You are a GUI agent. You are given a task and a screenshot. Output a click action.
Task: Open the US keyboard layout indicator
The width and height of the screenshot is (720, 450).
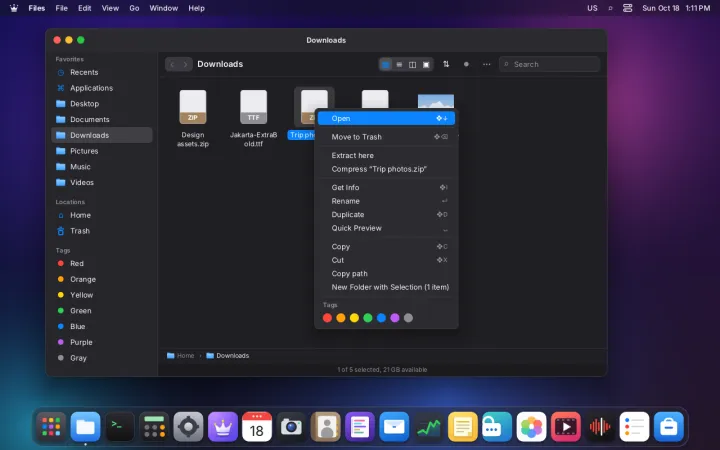click(x=592, y=8)
